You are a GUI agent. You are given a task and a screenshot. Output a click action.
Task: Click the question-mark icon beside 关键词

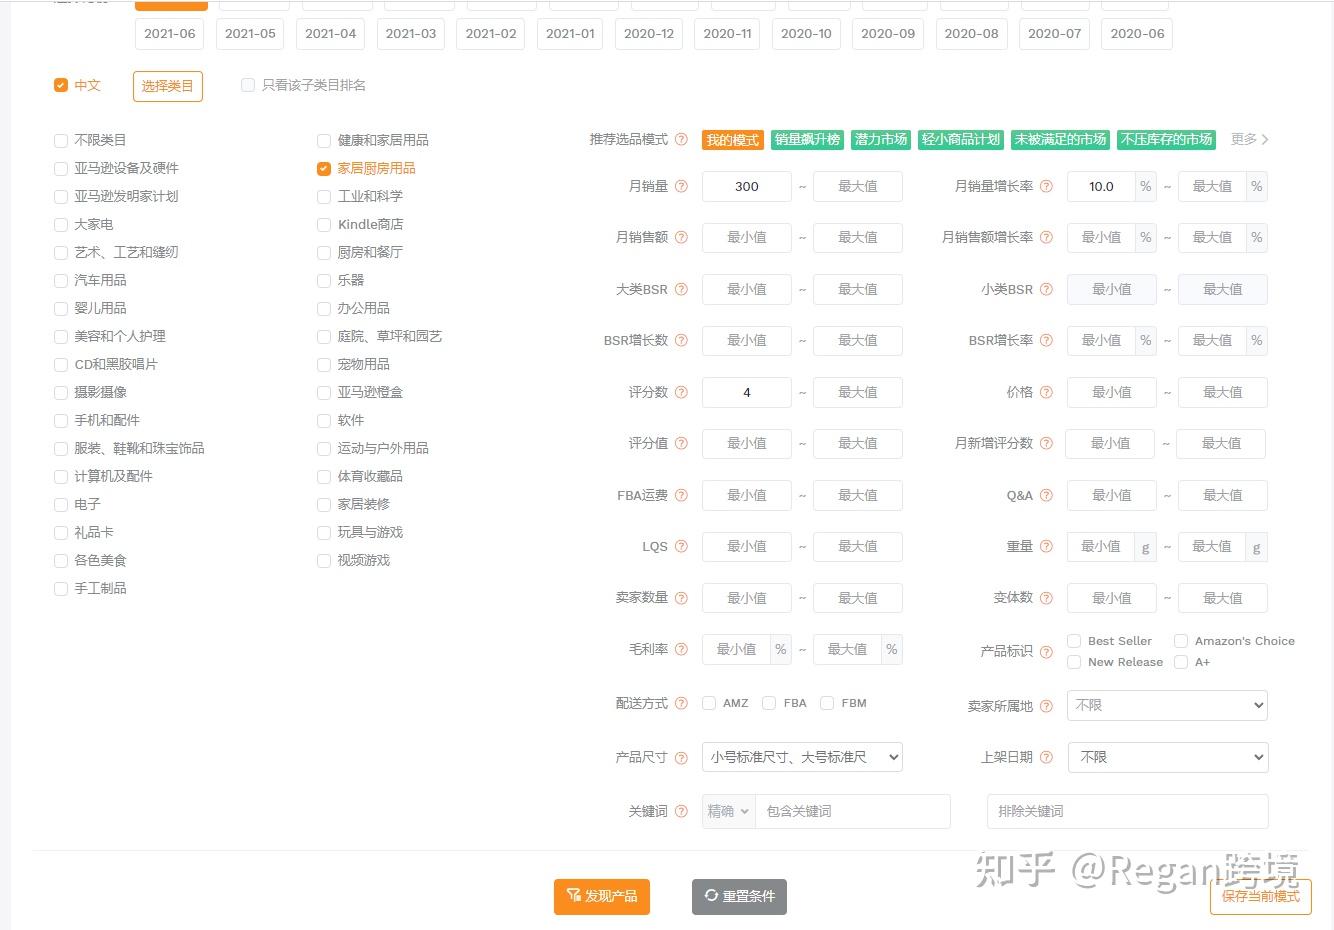(681, 811)
